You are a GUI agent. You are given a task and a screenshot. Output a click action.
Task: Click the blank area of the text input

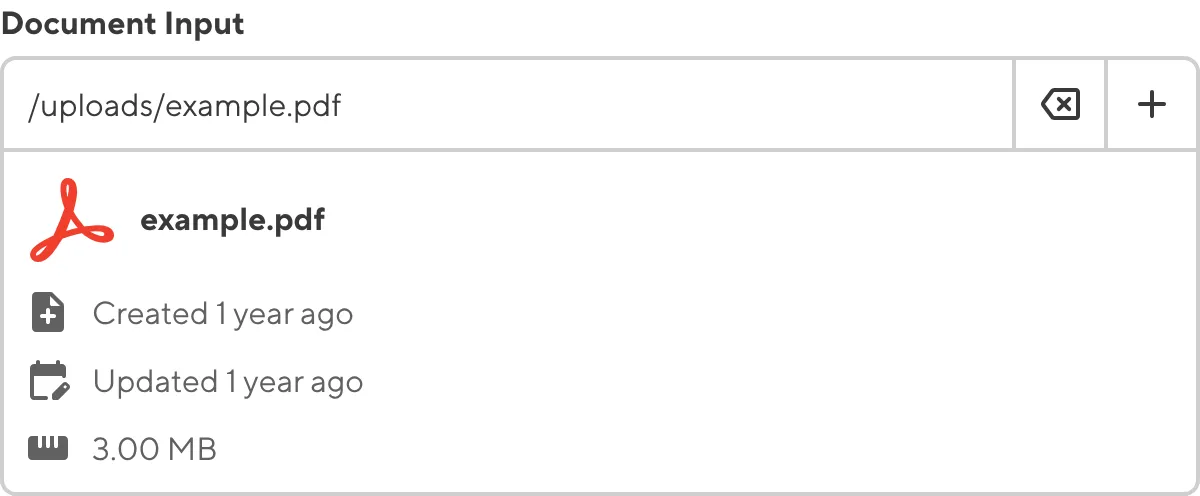click(x=700, y=104)
